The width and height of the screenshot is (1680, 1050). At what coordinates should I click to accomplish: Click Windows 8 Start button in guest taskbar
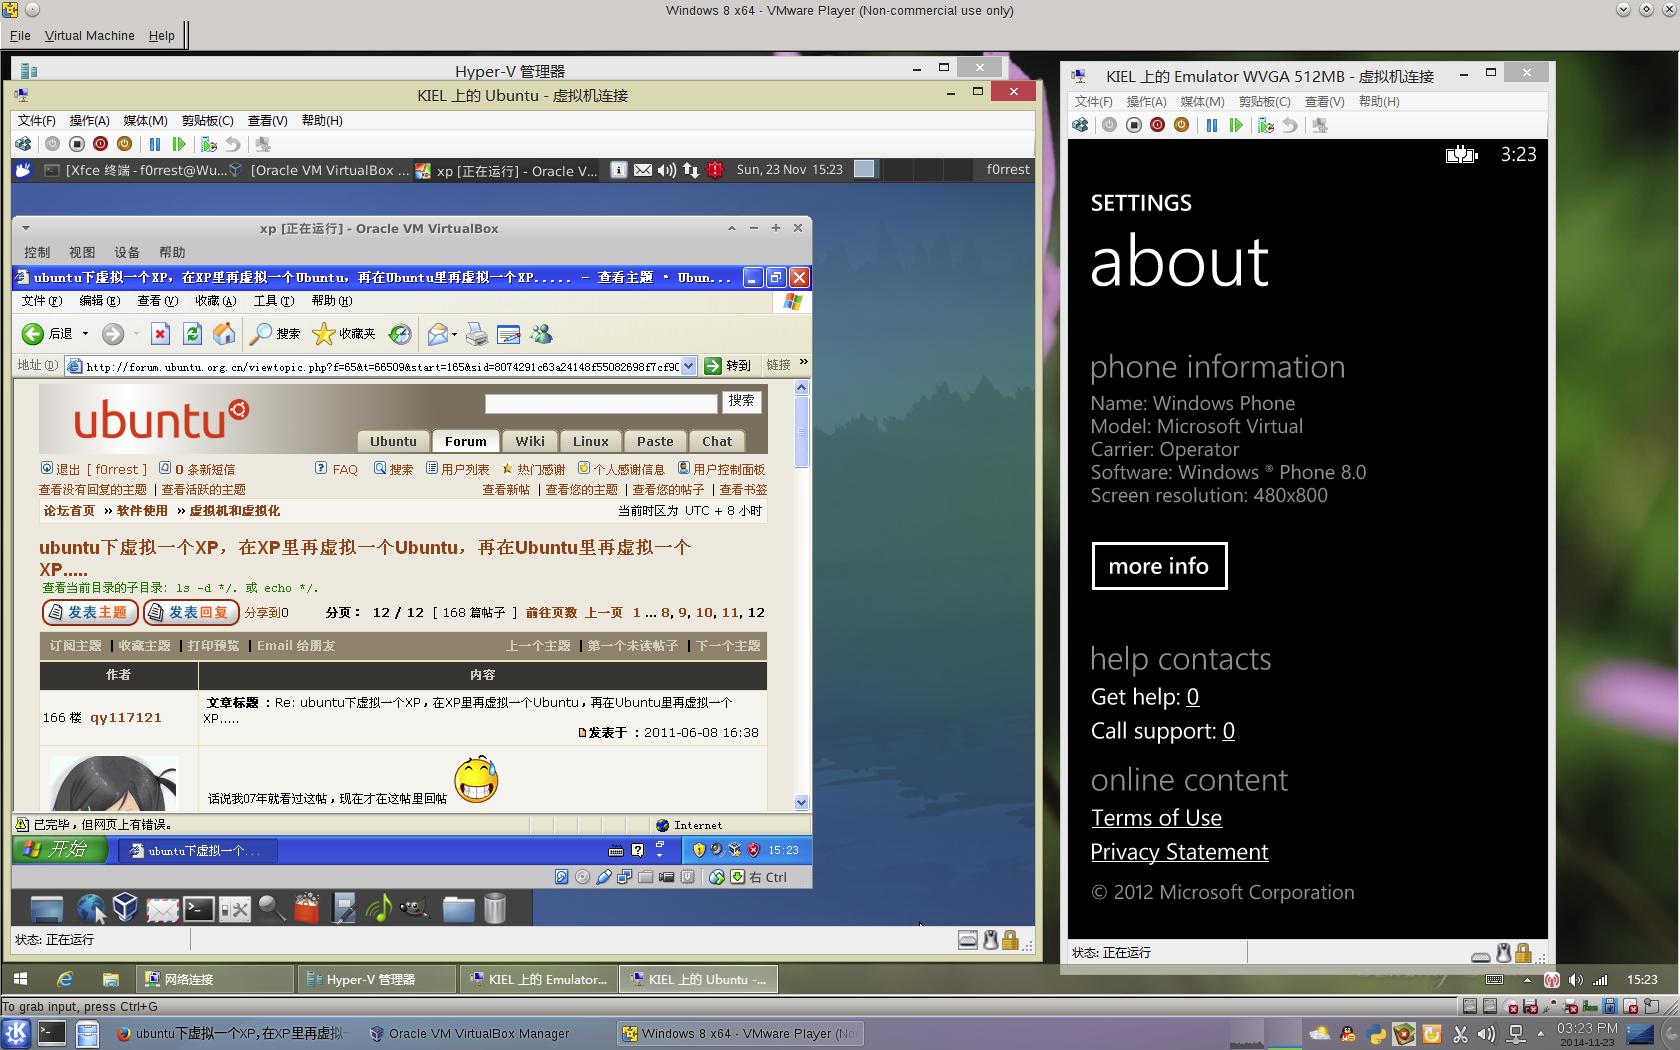(x=21, y=979)
